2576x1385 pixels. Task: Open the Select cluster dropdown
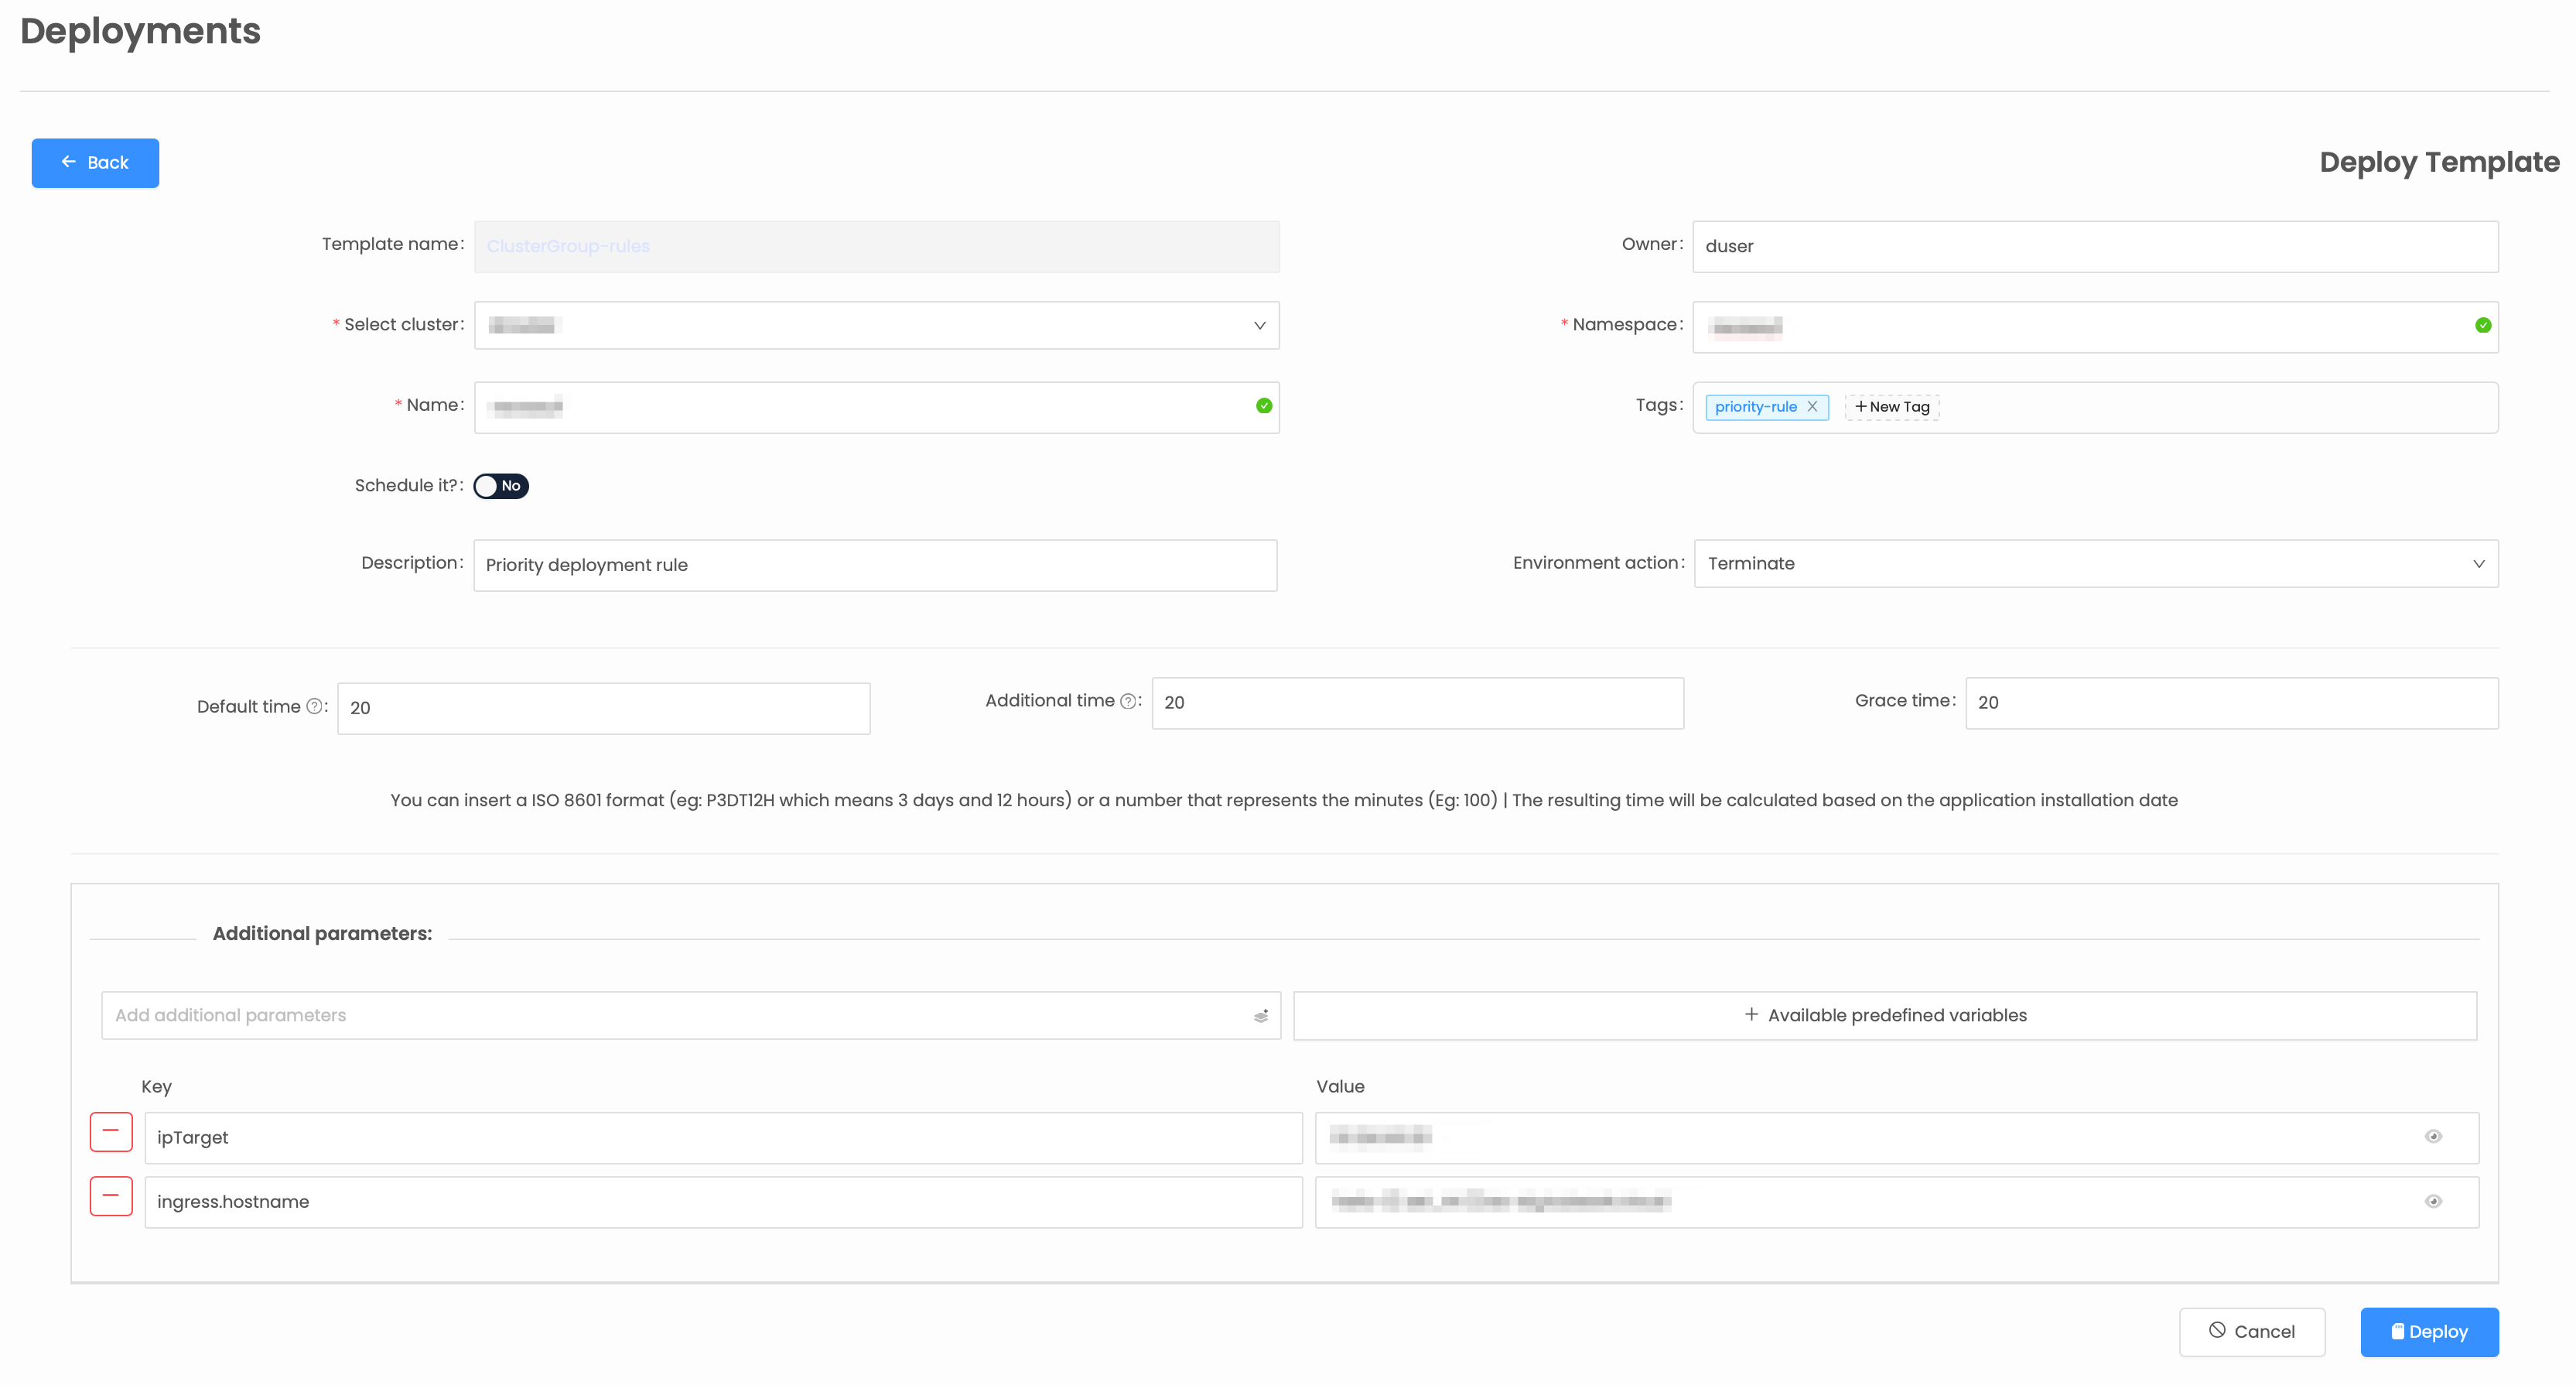1259,325
